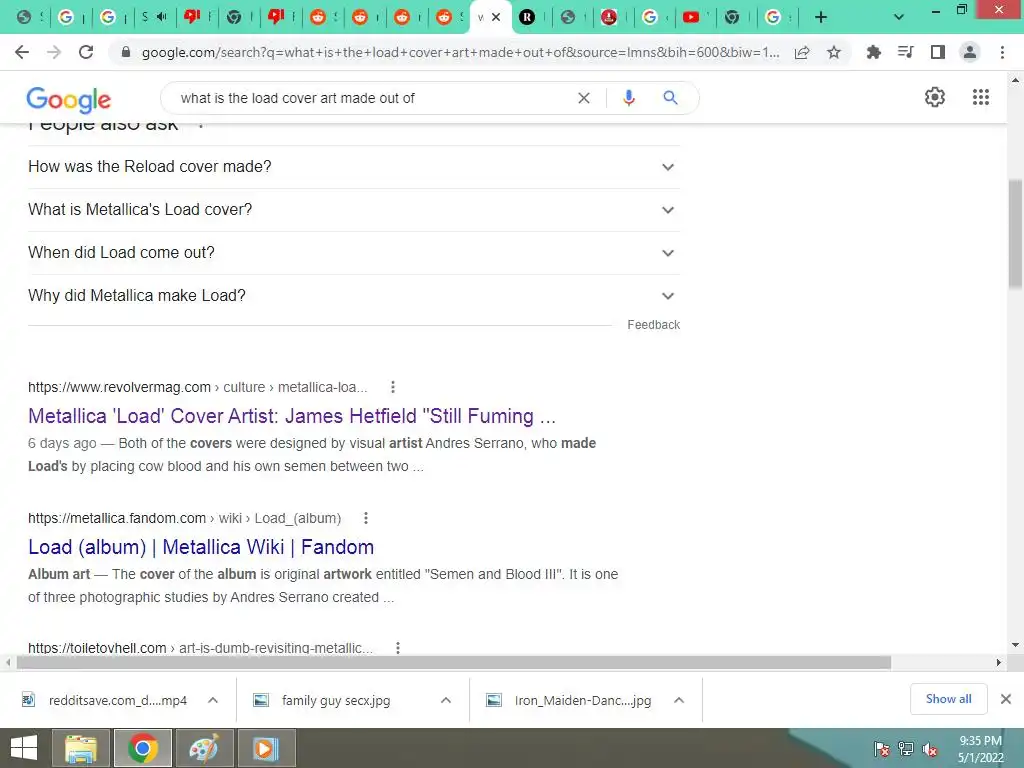Open options caret for family guy secx.jpg

click(x=446, y=700)
